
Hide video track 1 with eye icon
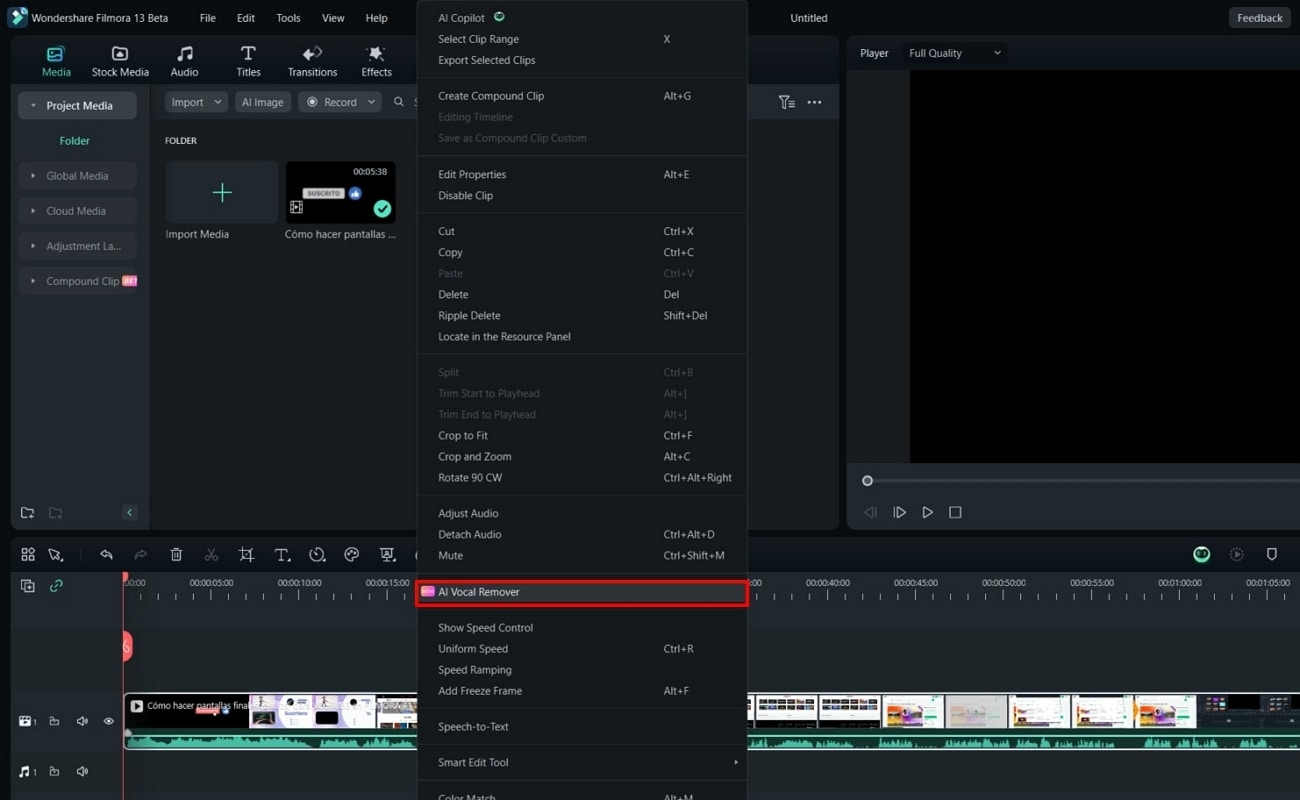108,721
